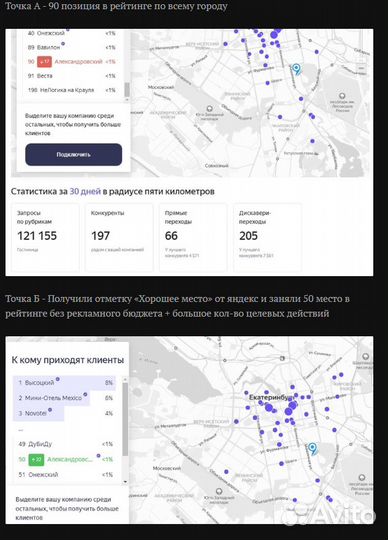Click the gray park marker at upper map's right
The height and width of the screenshot is (540, 388).
tap(342, 96)
